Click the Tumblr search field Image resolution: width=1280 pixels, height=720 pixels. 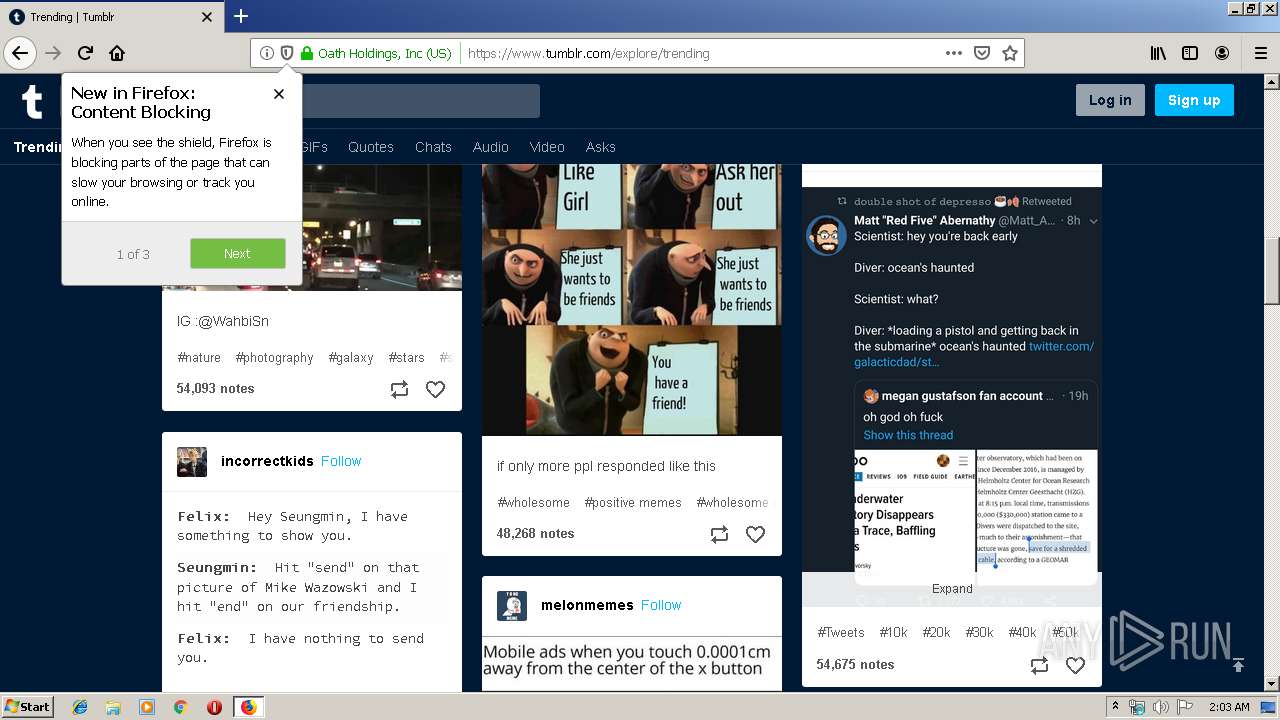(420, 101)
